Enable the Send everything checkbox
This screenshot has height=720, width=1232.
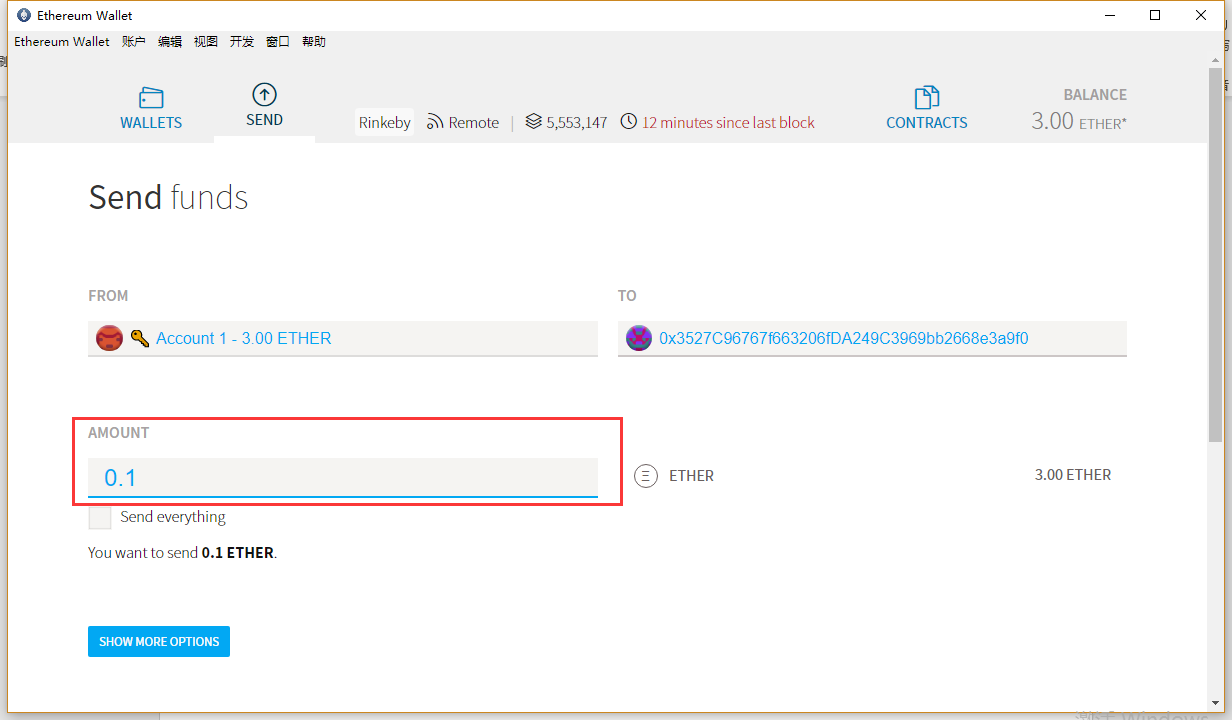click(100, 517)
